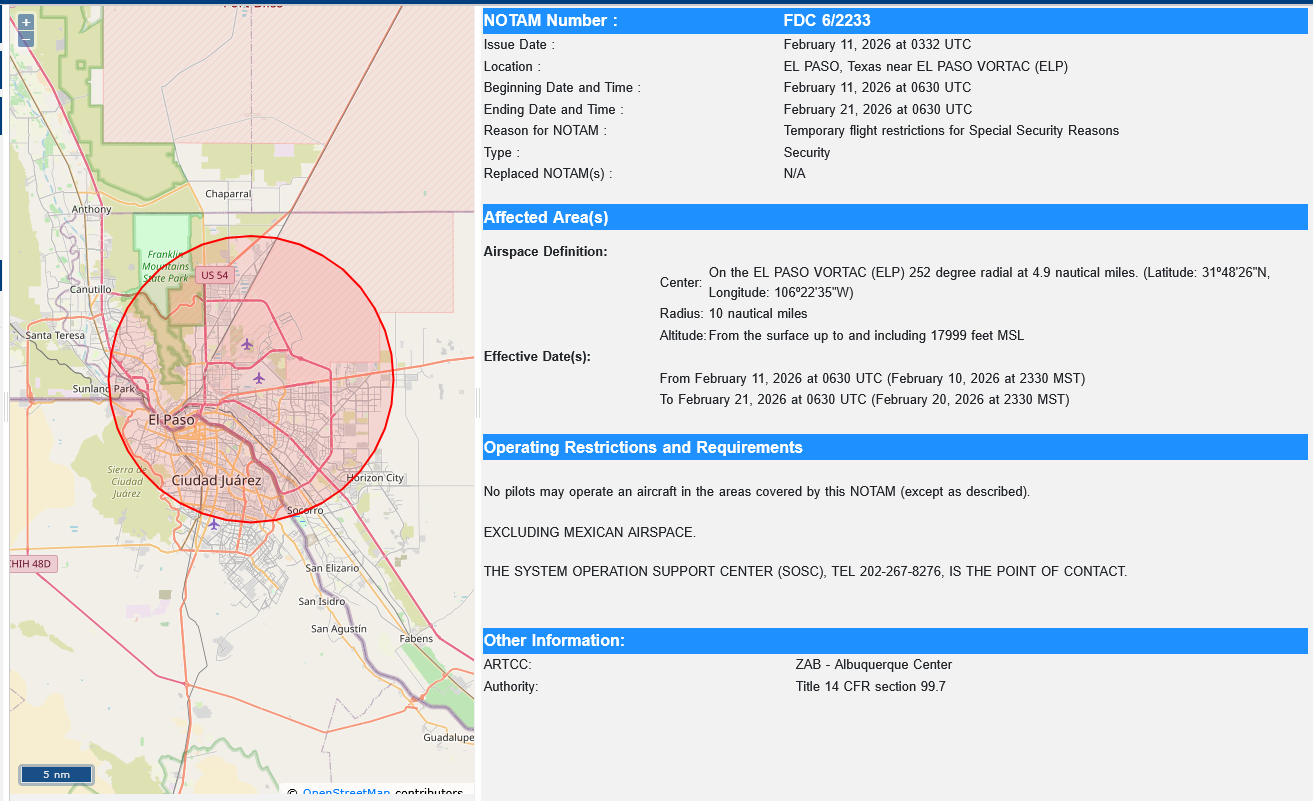
Task: Click the 'No pilots may operate' restriction sentence
Action: coord(757,492)
